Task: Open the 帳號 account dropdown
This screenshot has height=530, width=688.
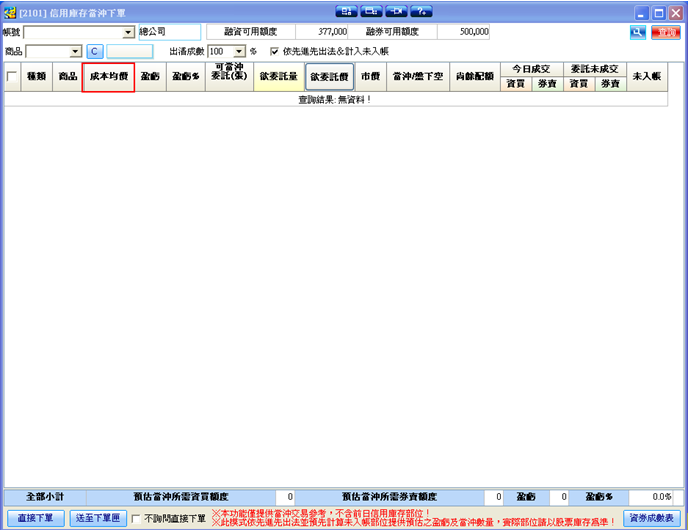Action: click(128, 32)
